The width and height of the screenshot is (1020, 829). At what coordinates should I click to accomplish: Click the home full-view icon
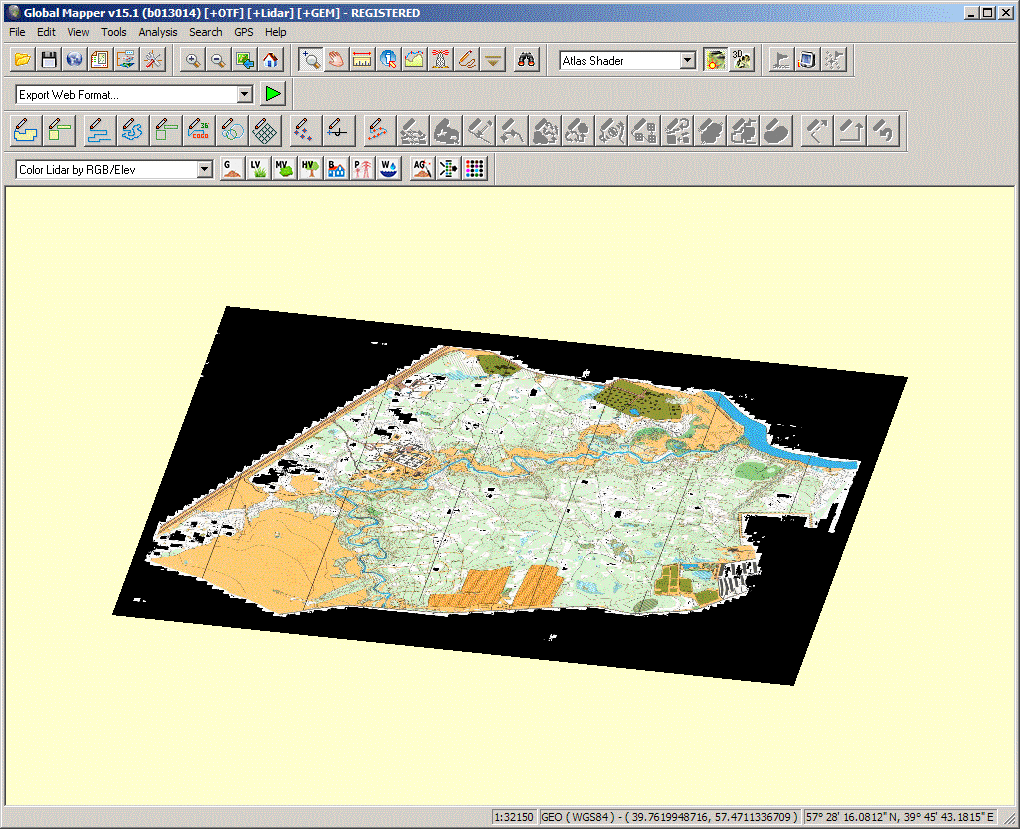[x=270, y=60]
